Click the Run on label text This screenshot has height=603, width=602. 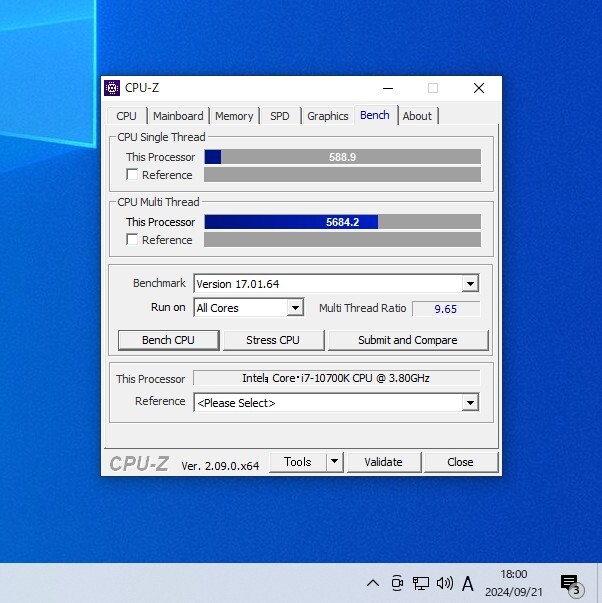[168, 307]
